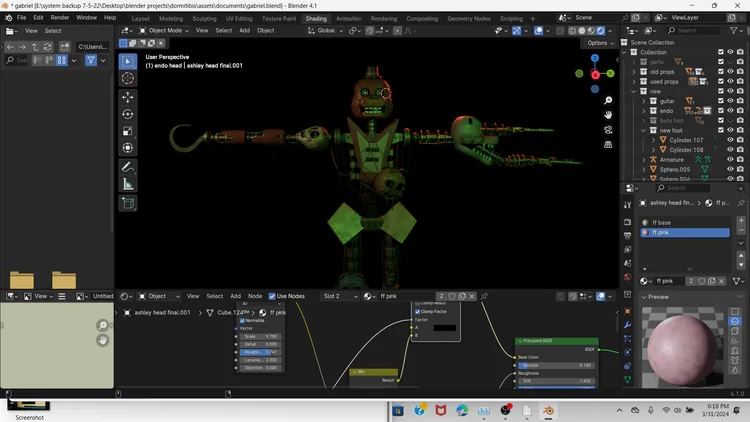Open the Render properties tab
Viewport: 750px width, 422px height.
point(628,222)
